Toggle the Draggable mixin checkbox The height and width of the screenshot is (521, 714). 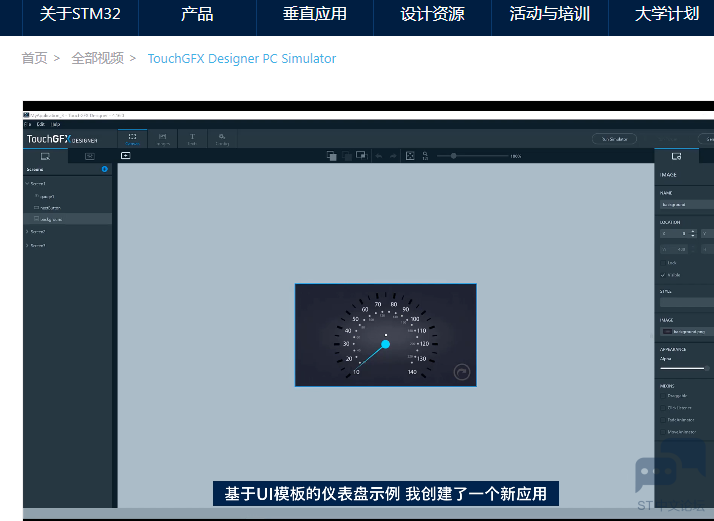(x=663, y=396)
